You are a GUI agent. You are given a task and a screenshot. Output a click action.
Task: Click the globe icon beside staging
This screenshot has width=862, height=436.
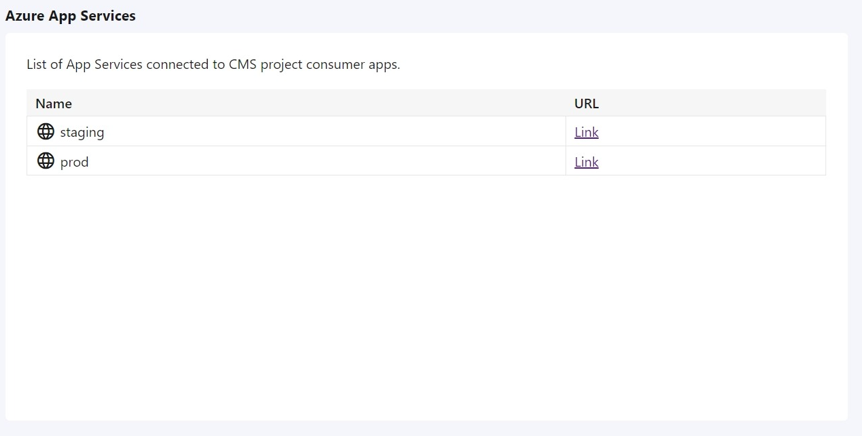coord(45,131)
